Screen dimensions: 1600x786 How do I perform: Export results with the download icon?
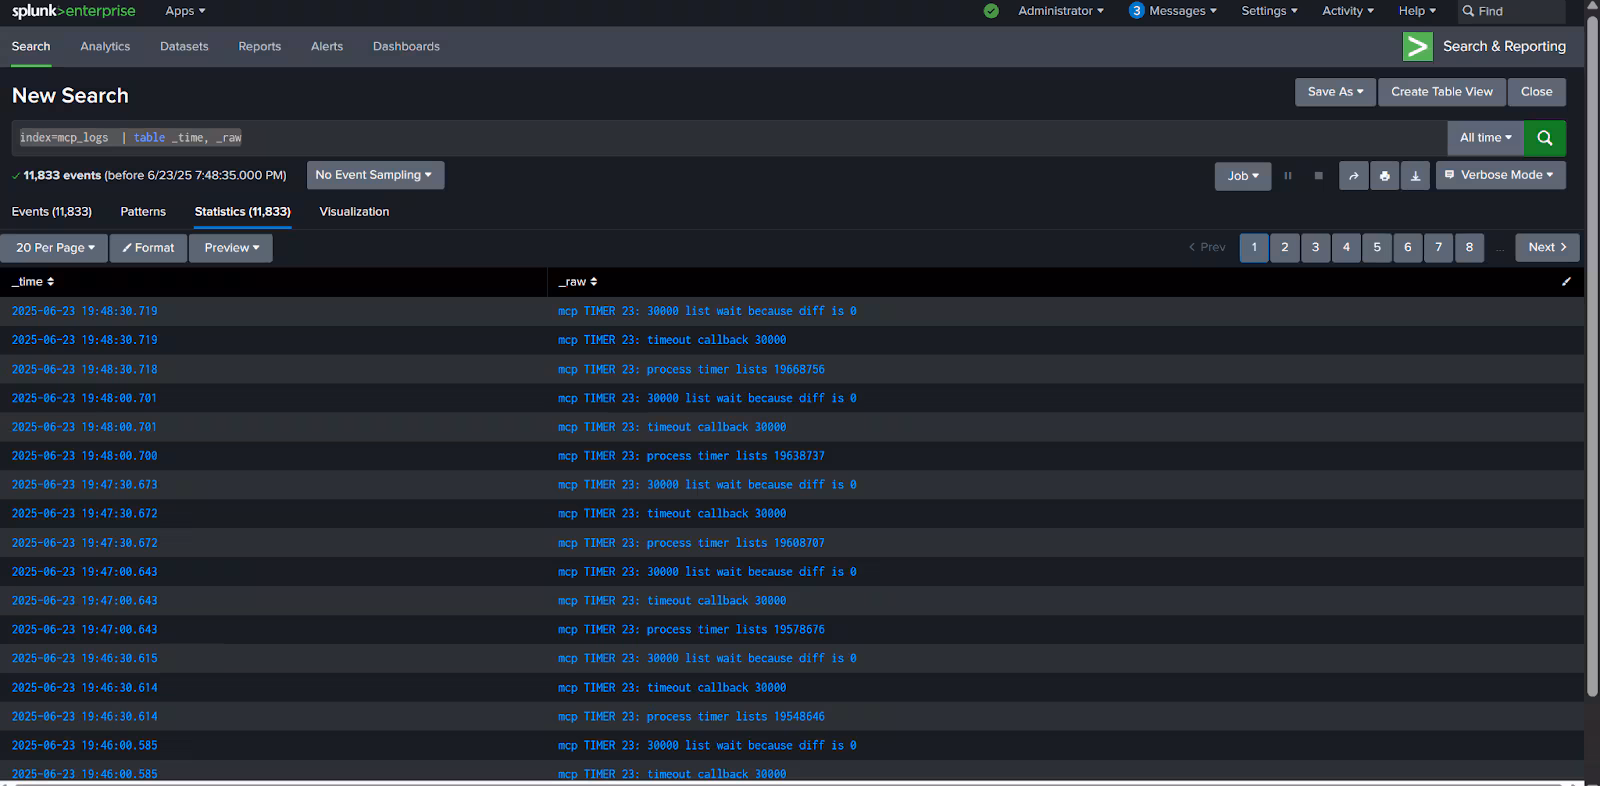[x=1415, y=176]
